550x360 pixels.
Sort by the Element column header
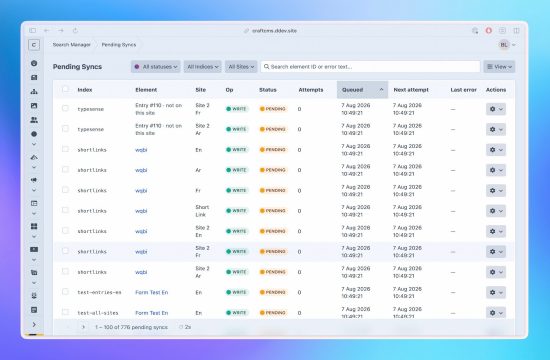[x=146, y=90]
